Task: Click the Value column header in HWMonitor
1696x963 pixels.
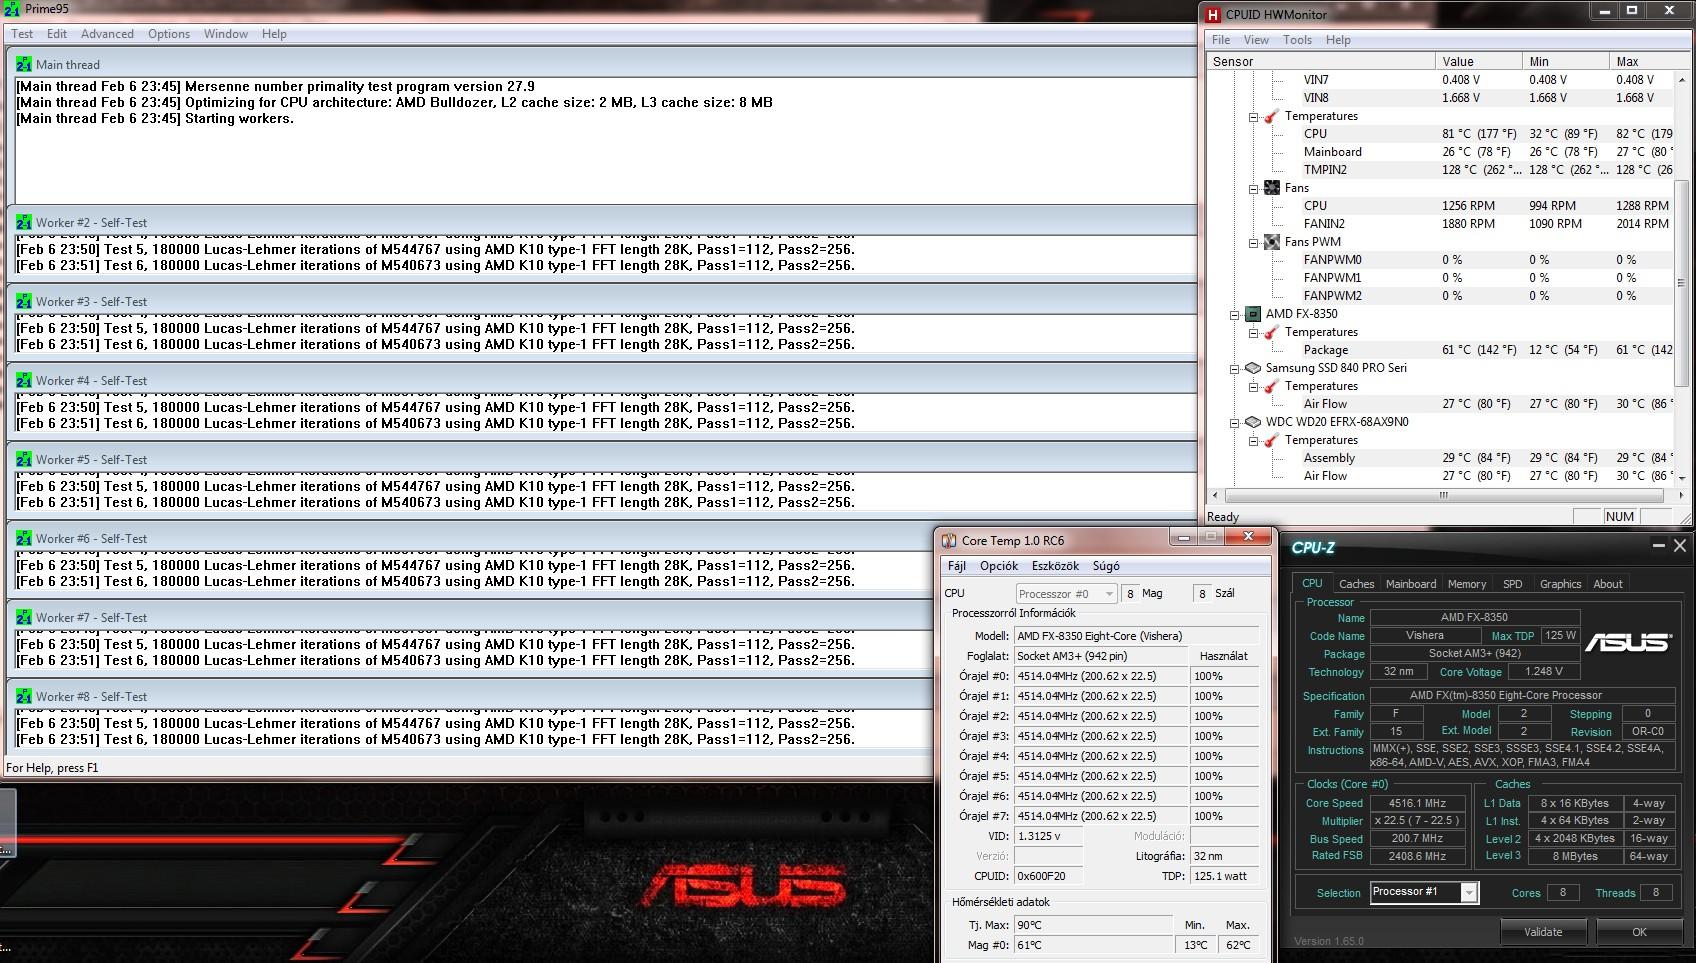Action: click(1478, 61)
